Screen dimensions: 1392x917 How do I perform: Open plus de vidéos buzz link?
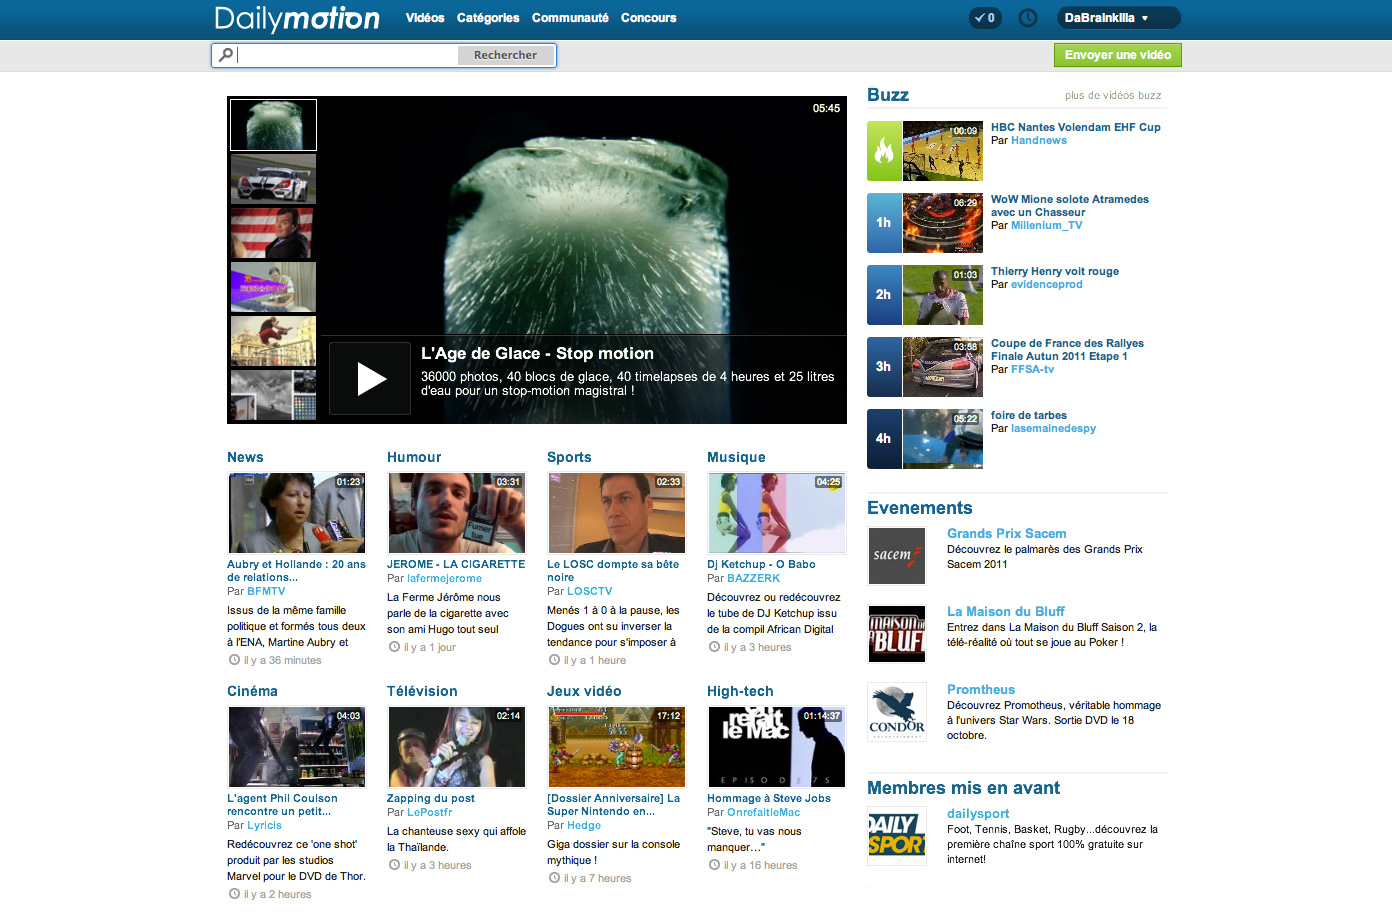coord(1113,96)
